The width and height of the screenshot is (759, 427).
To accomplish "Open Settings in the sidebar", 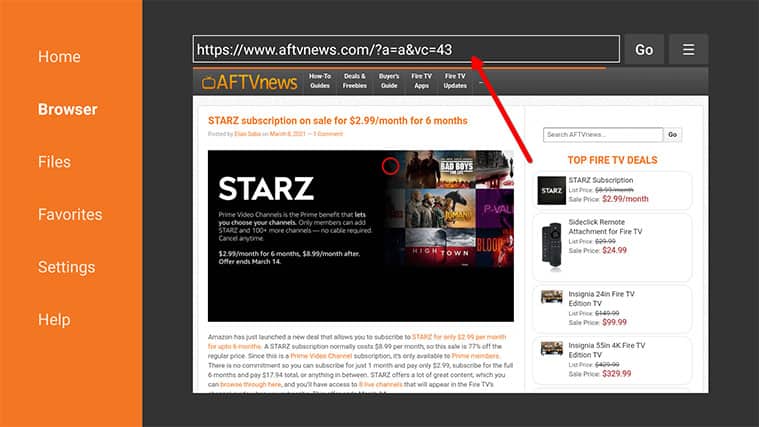I will coord(66,267).
